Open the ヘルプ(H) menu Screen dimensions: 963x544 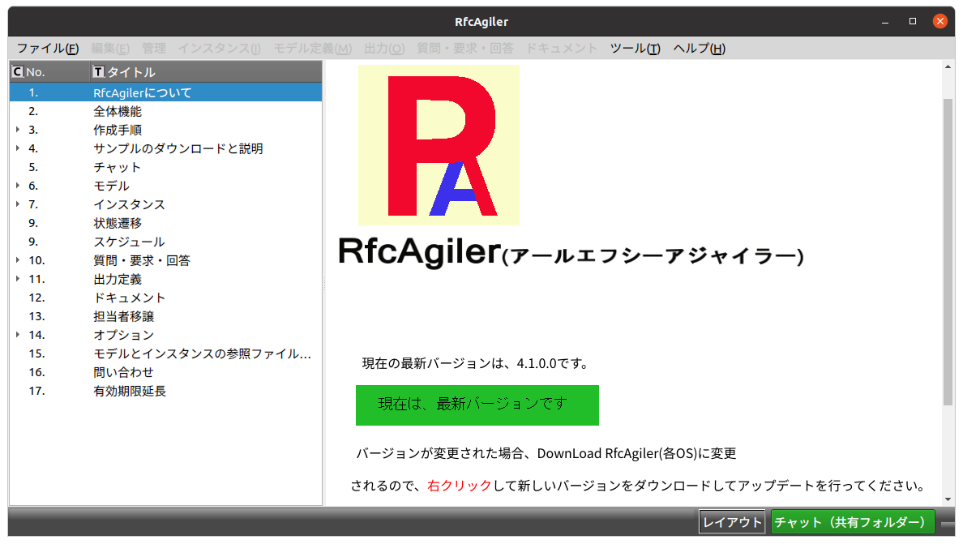[x=700, y=49]
